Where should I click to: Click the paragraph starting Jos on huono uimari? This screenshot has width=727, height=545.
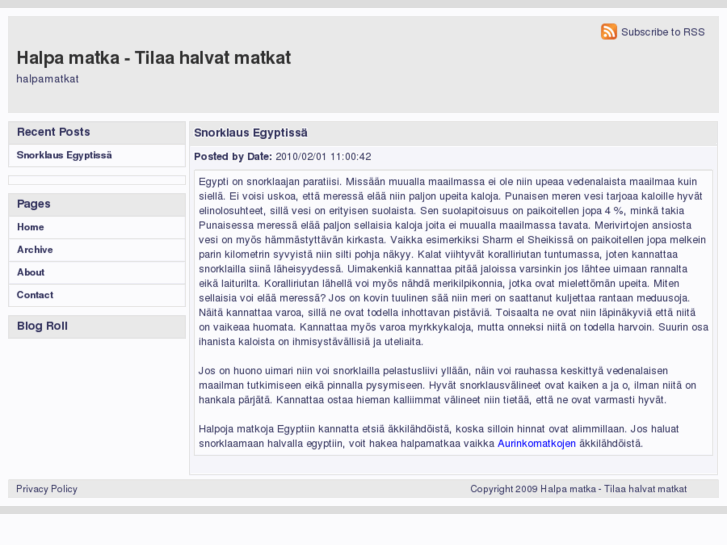(x=447, y=385)
